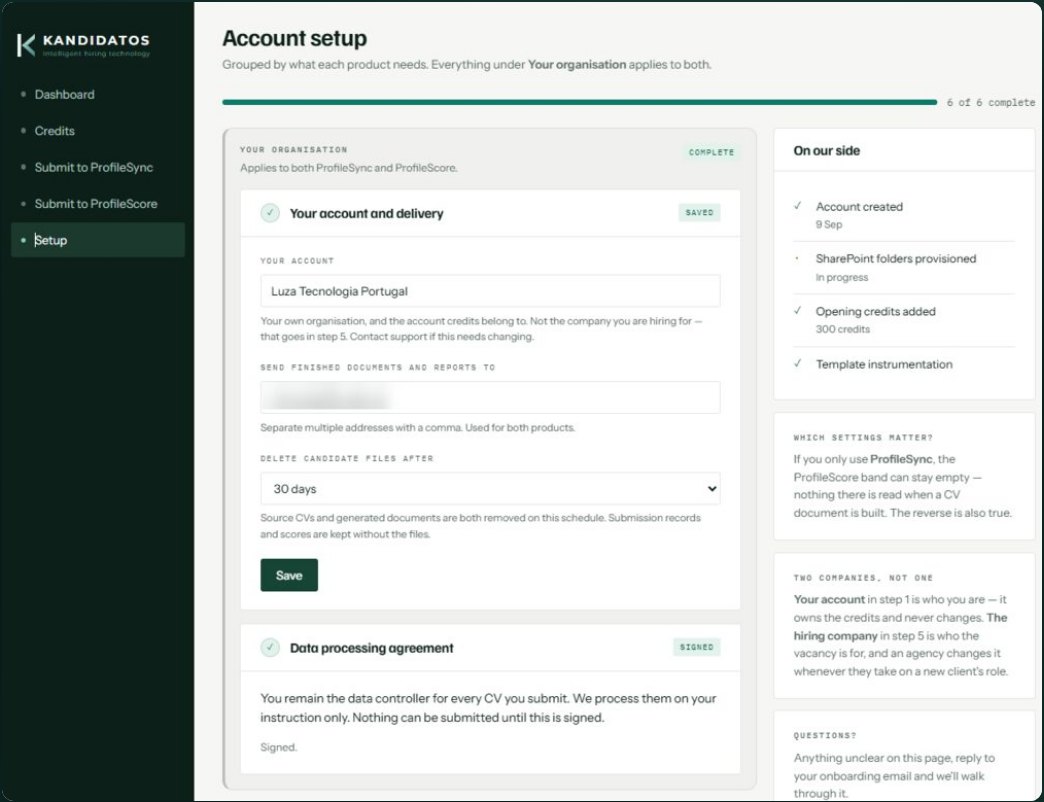This screenshot has width=1044, height=802.
Task: Click the Data processing agreement heading
Action: [x=372, y=648]
